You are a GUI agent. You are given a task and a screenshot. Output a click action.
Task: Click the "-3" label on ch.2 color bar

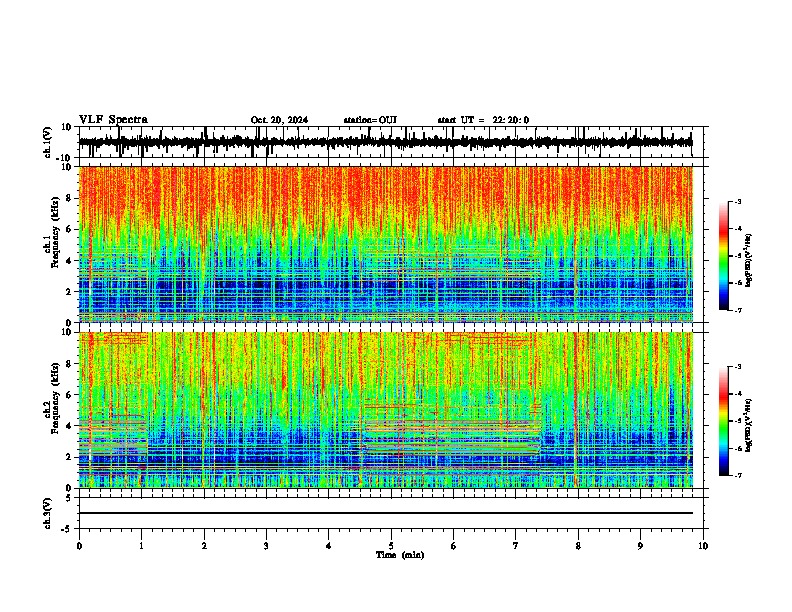pos(737,367)
